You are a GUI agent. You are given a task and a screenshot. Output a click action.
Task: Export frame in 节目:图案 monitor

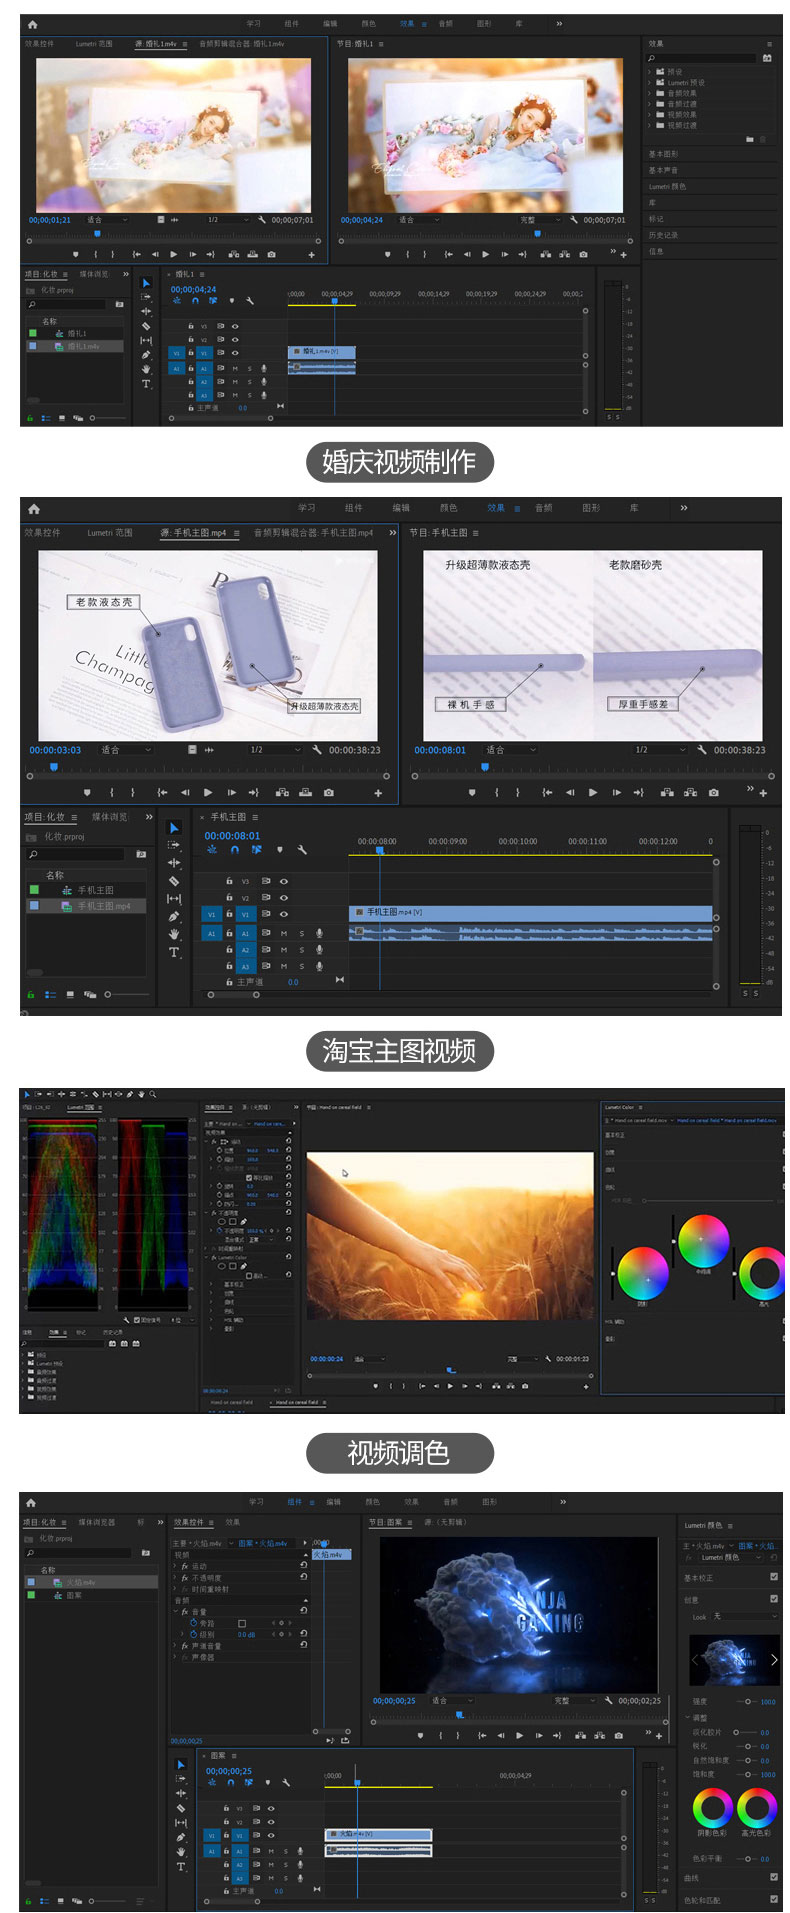coord(619,1735)
